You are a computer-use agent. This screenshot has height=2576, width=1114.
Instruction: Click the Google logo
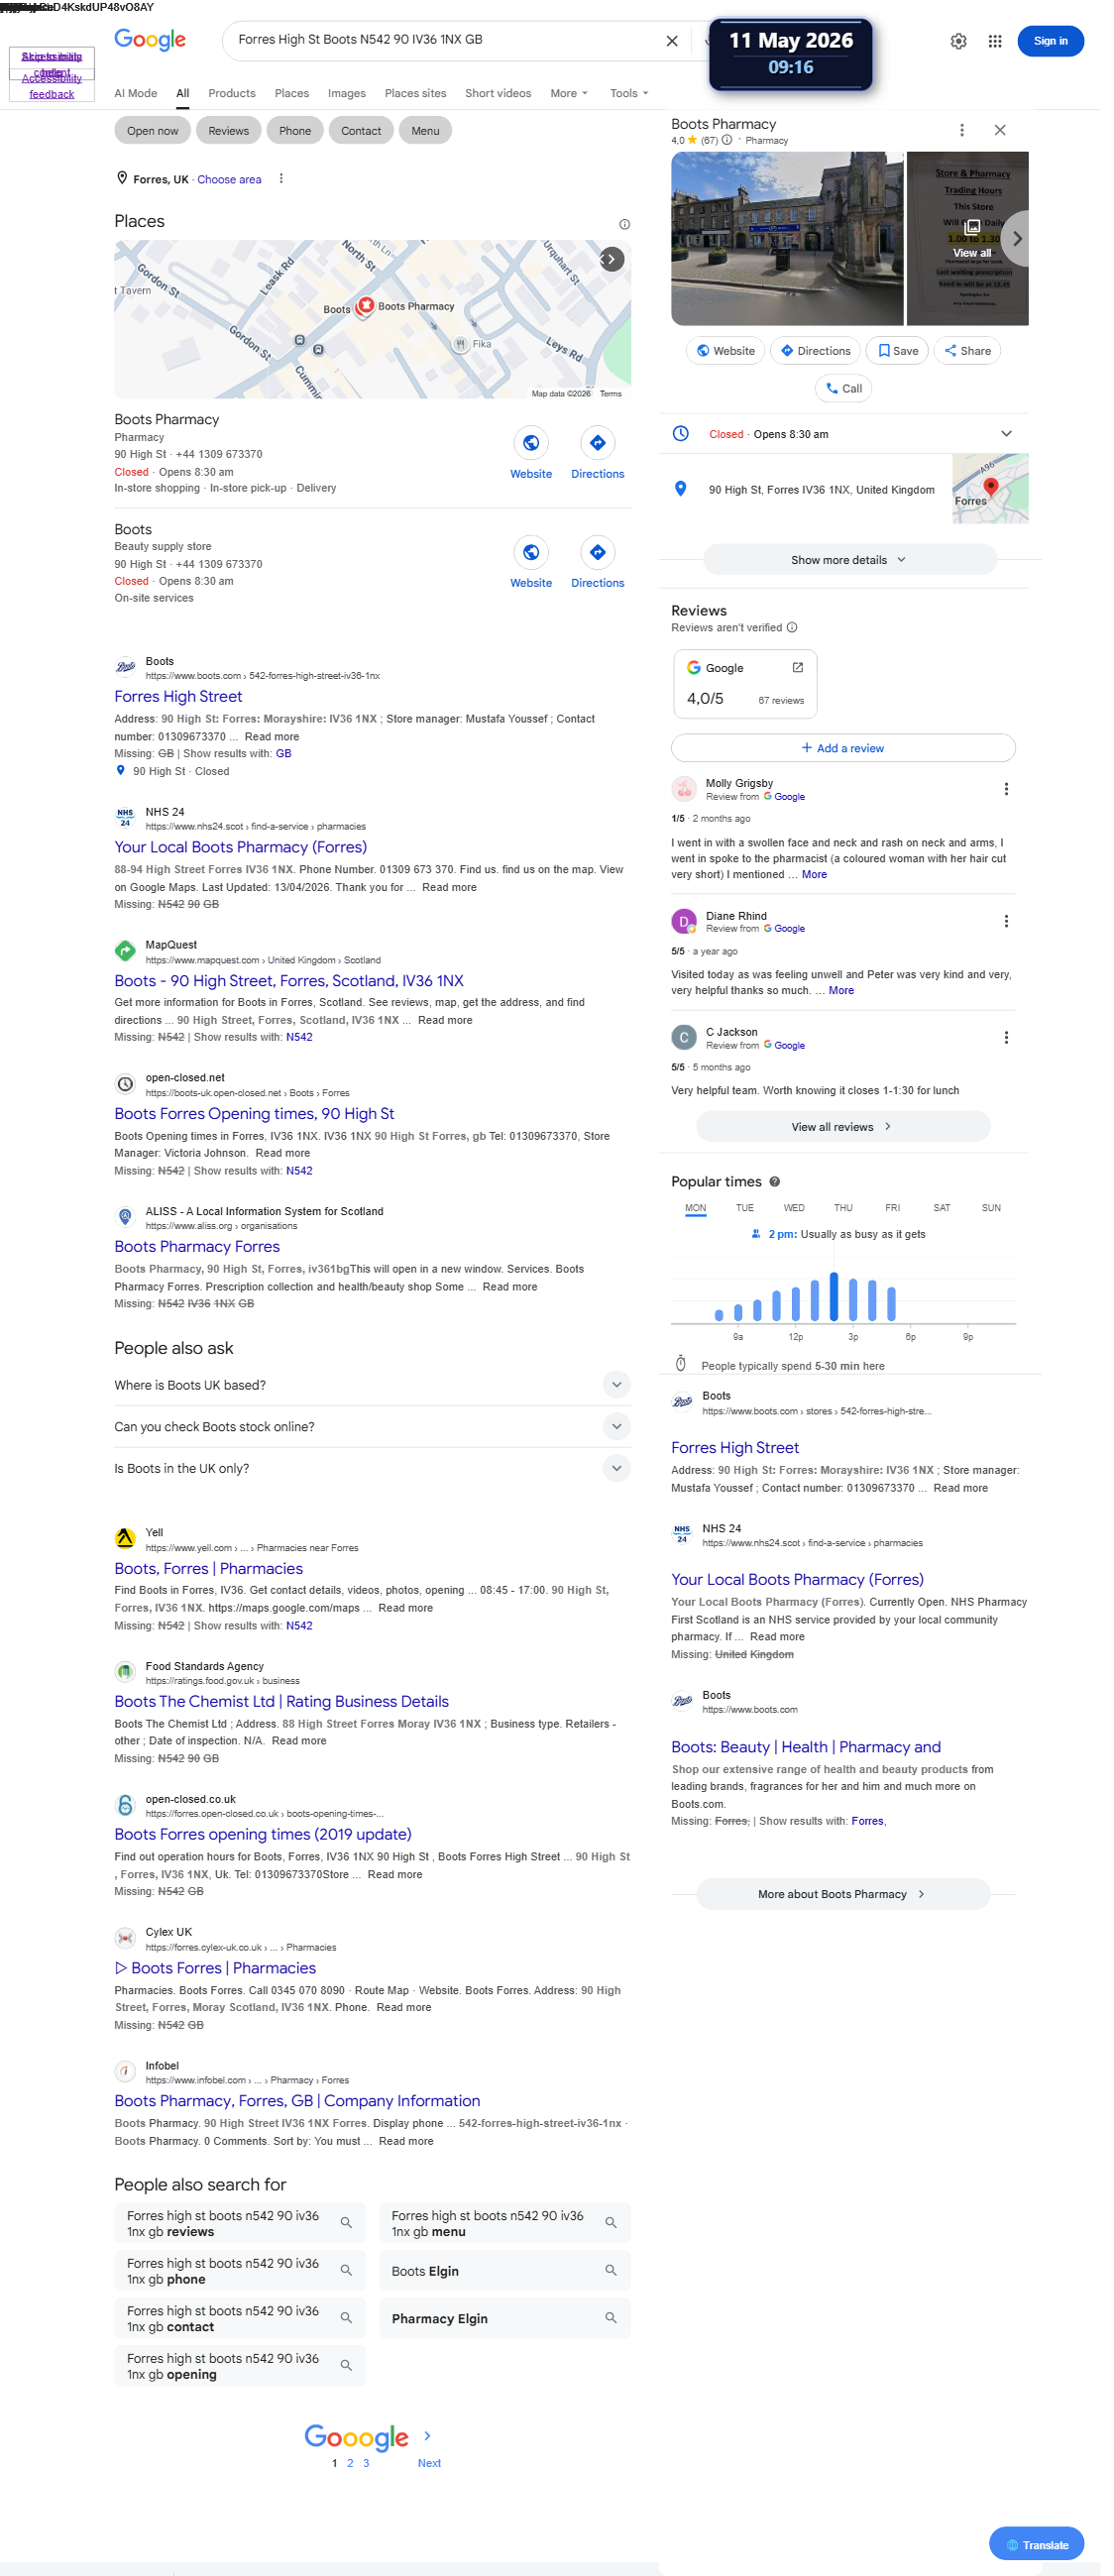coord(152,40)
